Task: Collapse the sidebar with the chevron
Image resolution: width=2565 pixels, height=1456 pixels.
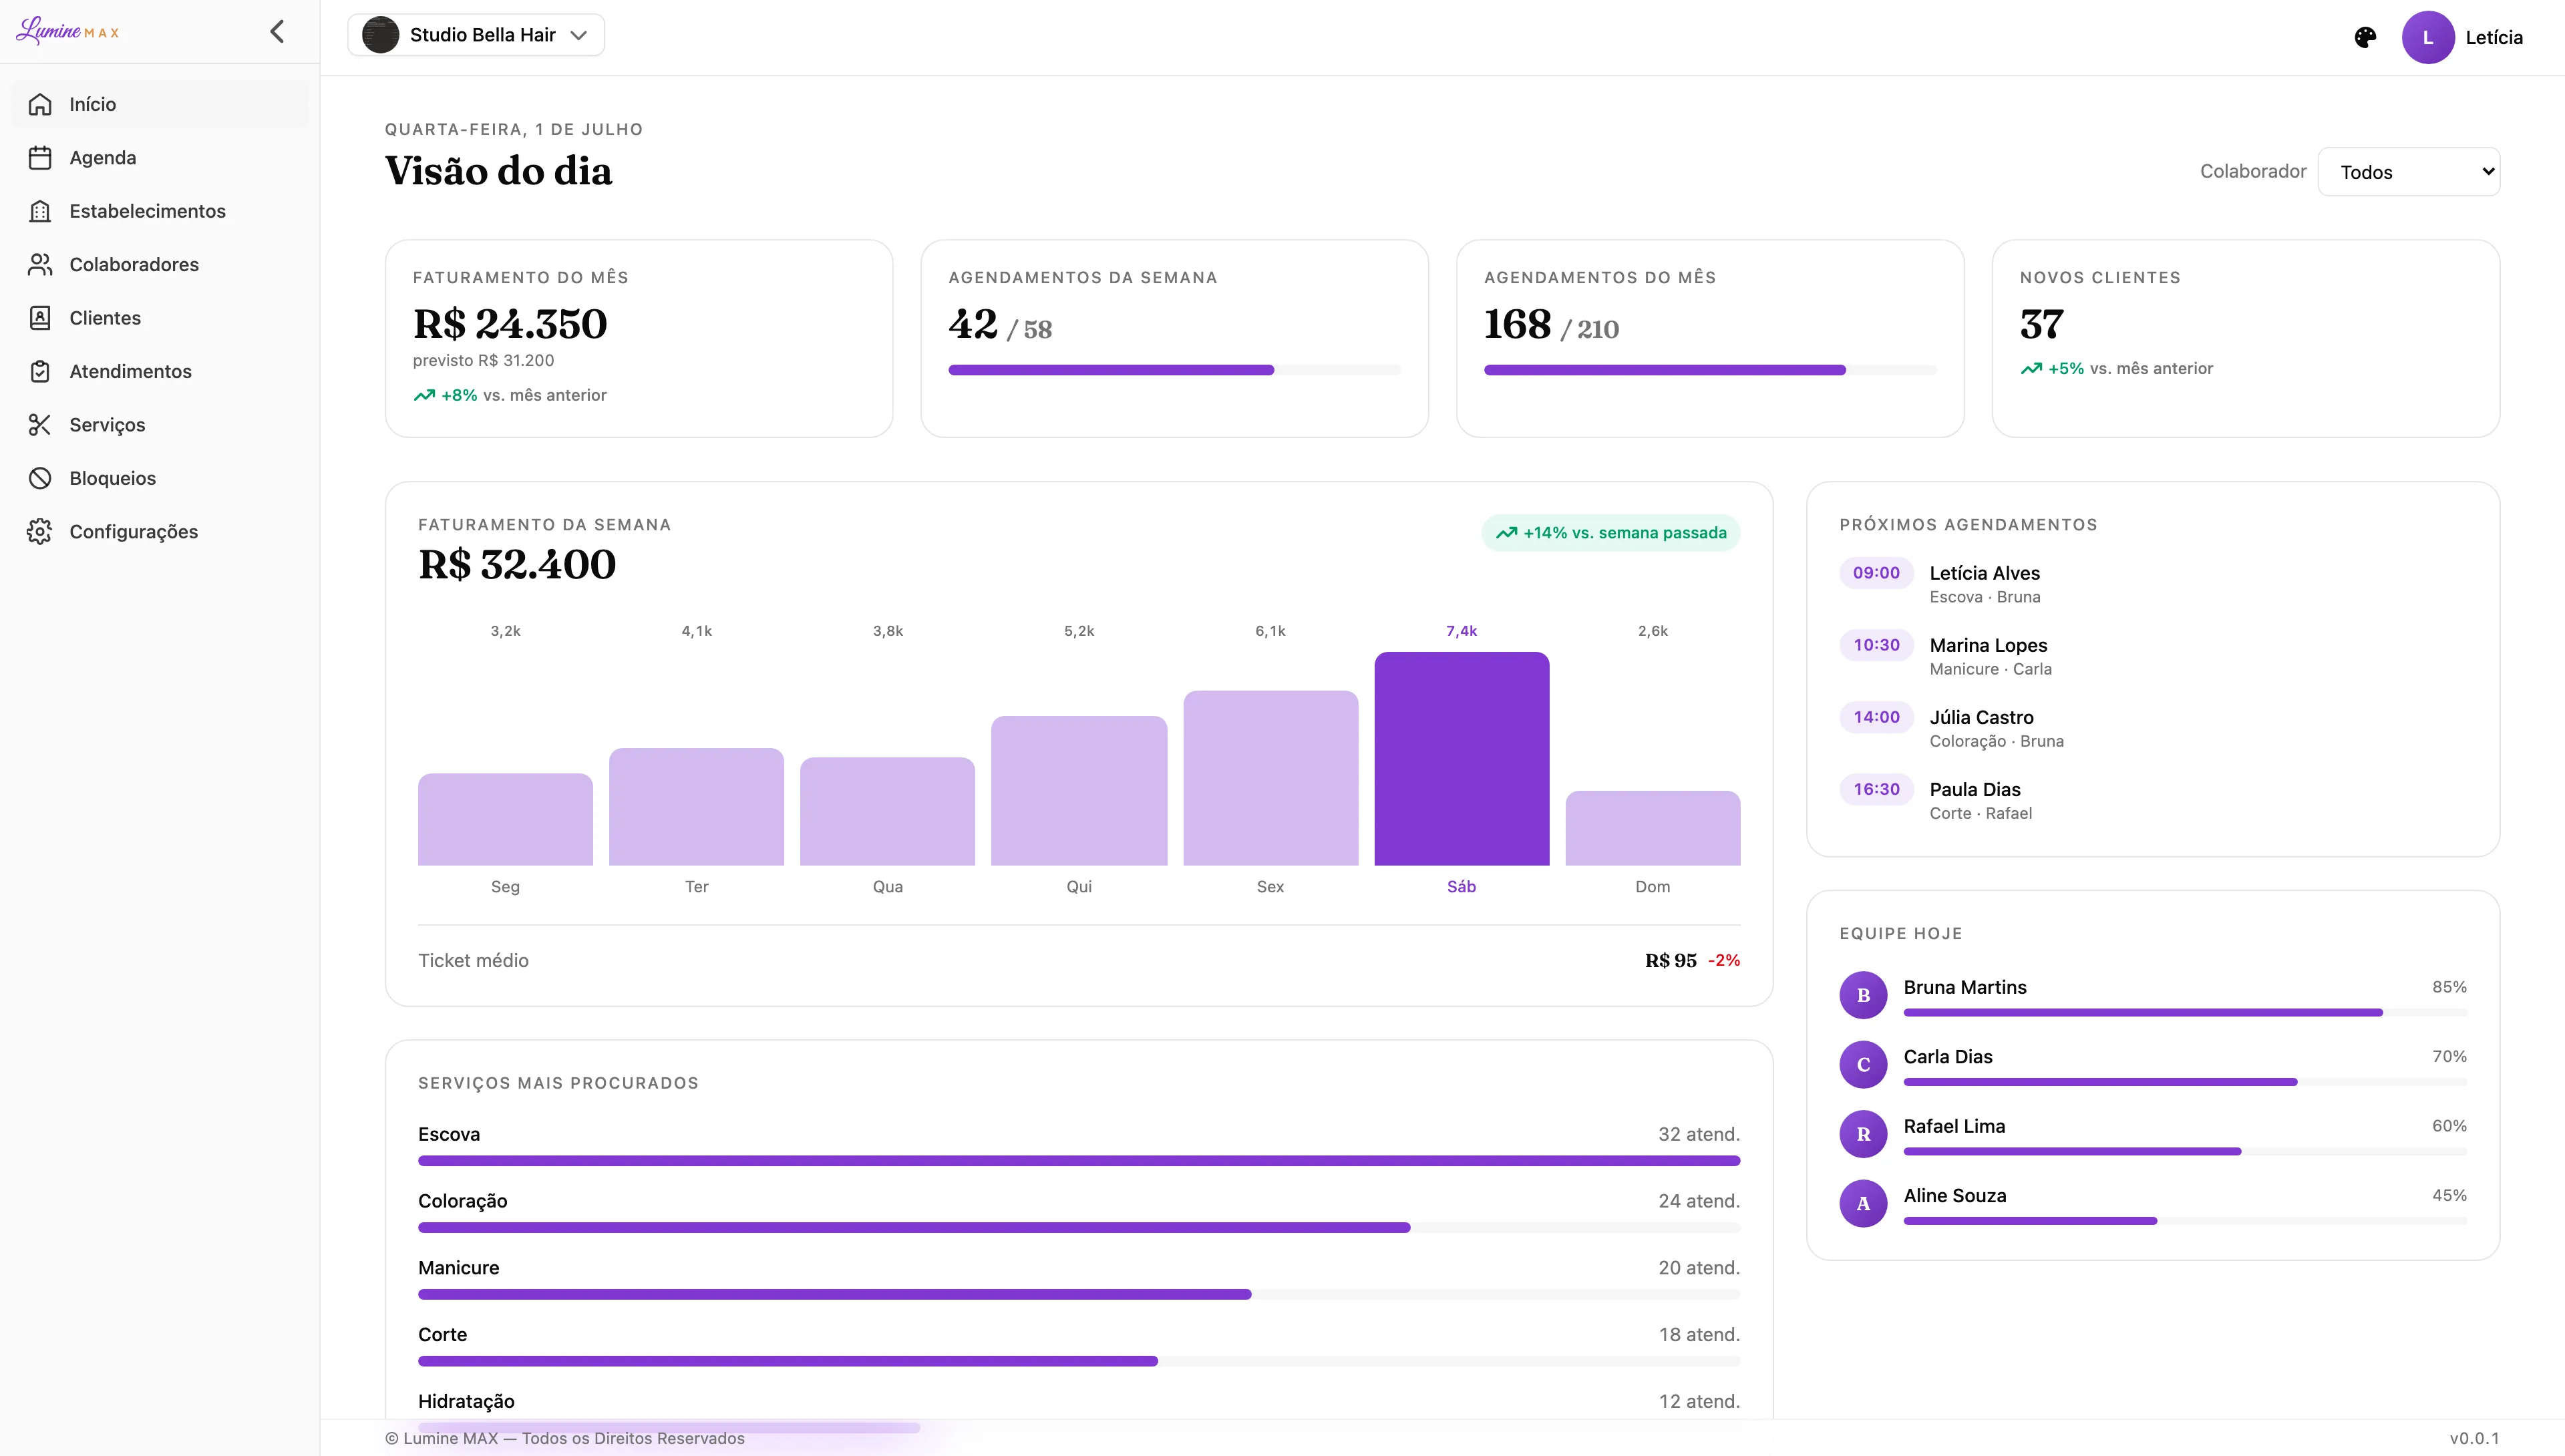Action: (277, 32)
